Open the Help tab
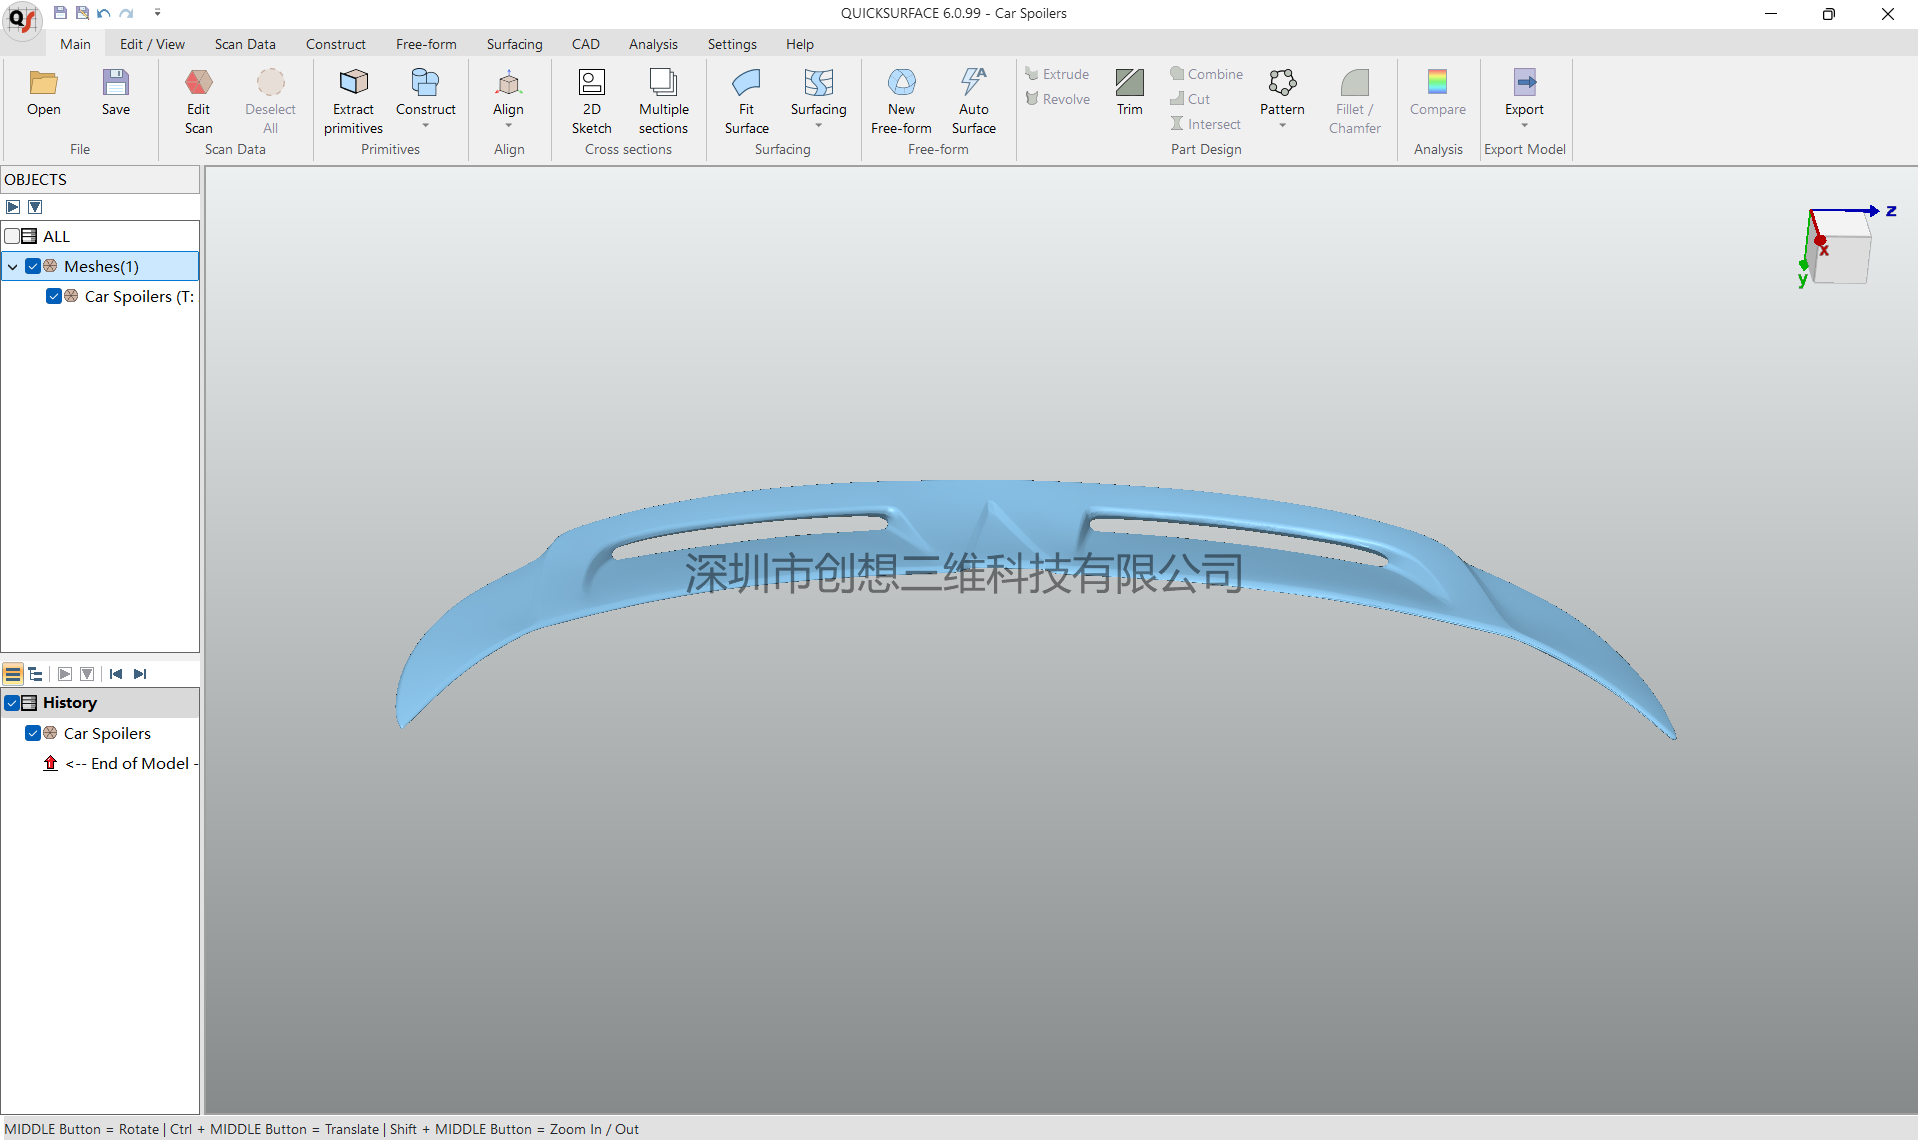Image resolution: width=1918 pixels, height=1140 pixels. click(x=799, y=44)
